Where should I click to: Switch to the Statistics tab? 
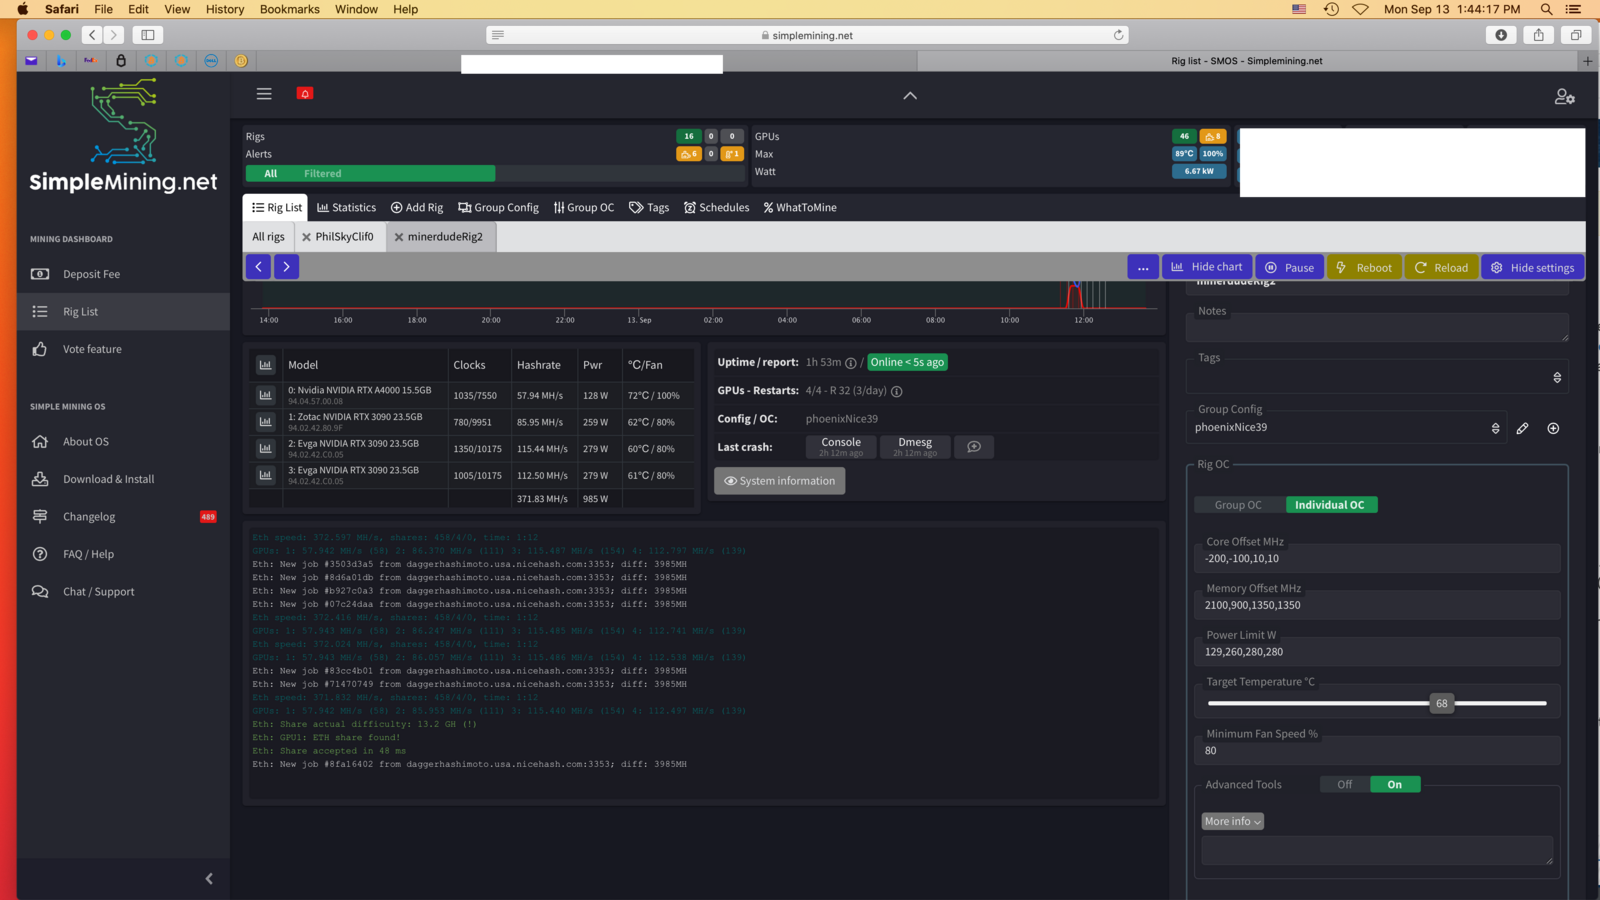(x=346, y=208)
